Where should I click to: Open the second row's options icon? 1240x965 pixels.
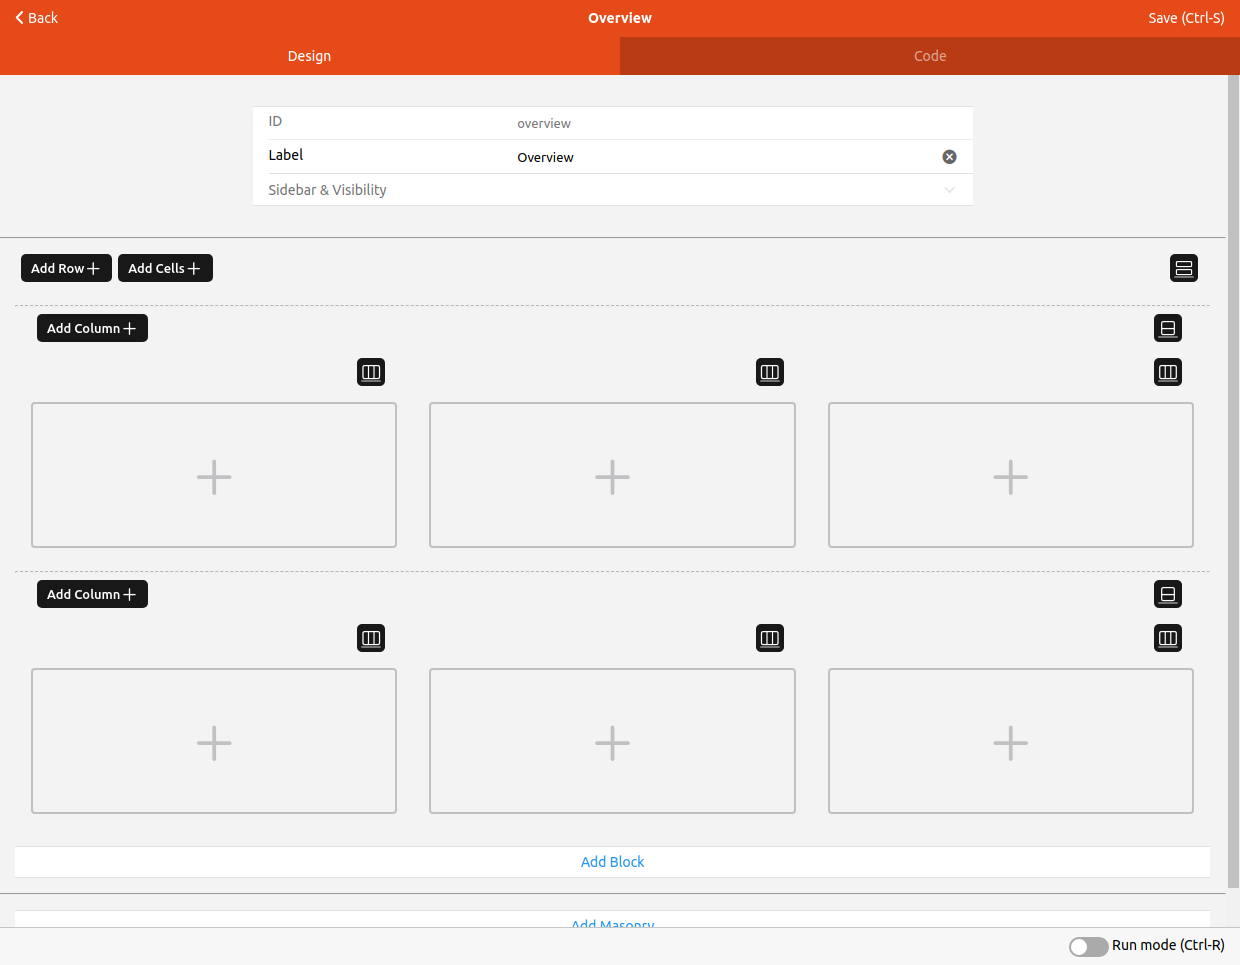pos(1167,594)
